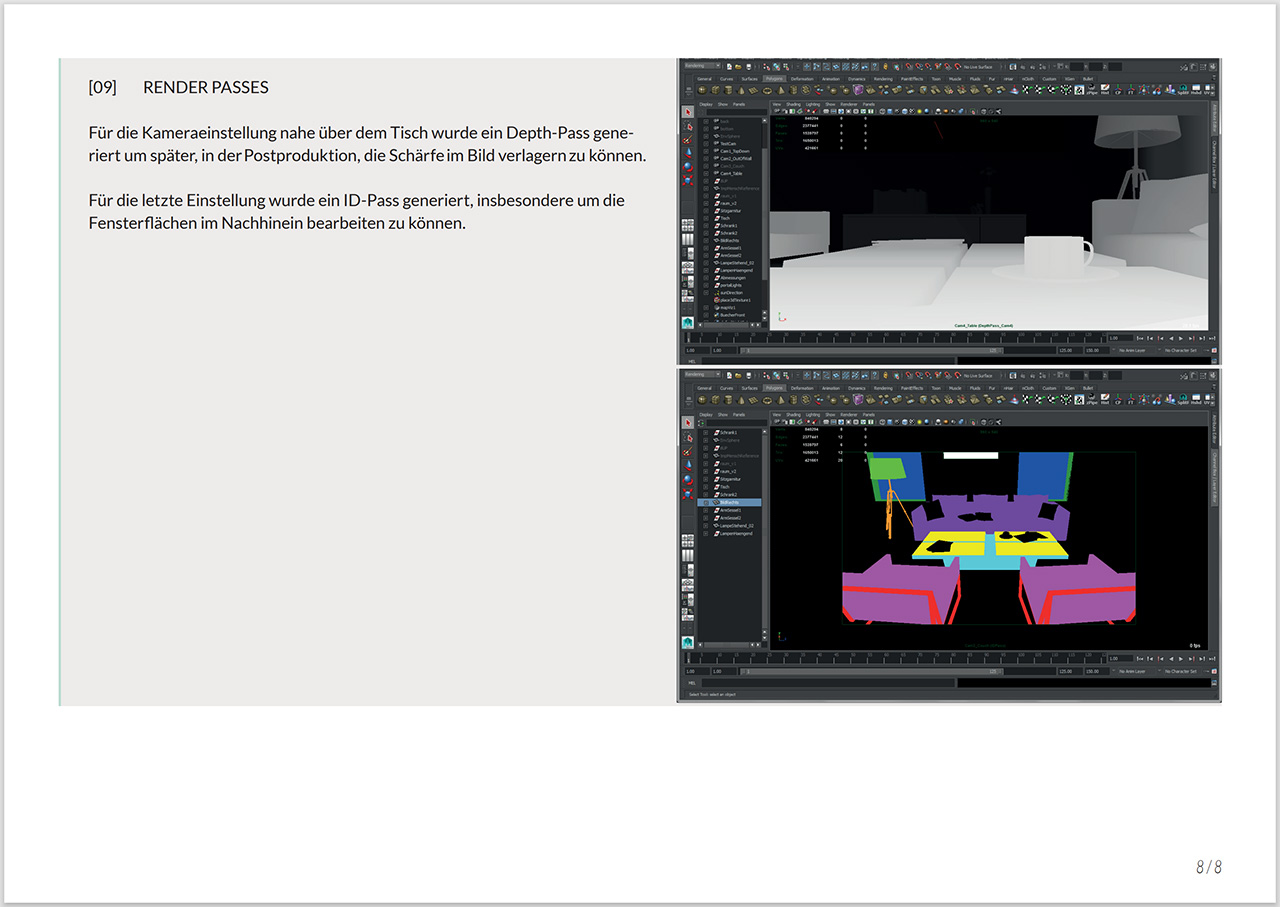The height and width of the screenshot is (907, 1280).
Task: Switch to Polygons shelf tab in depth-pass window
Action: coord(774,78)
